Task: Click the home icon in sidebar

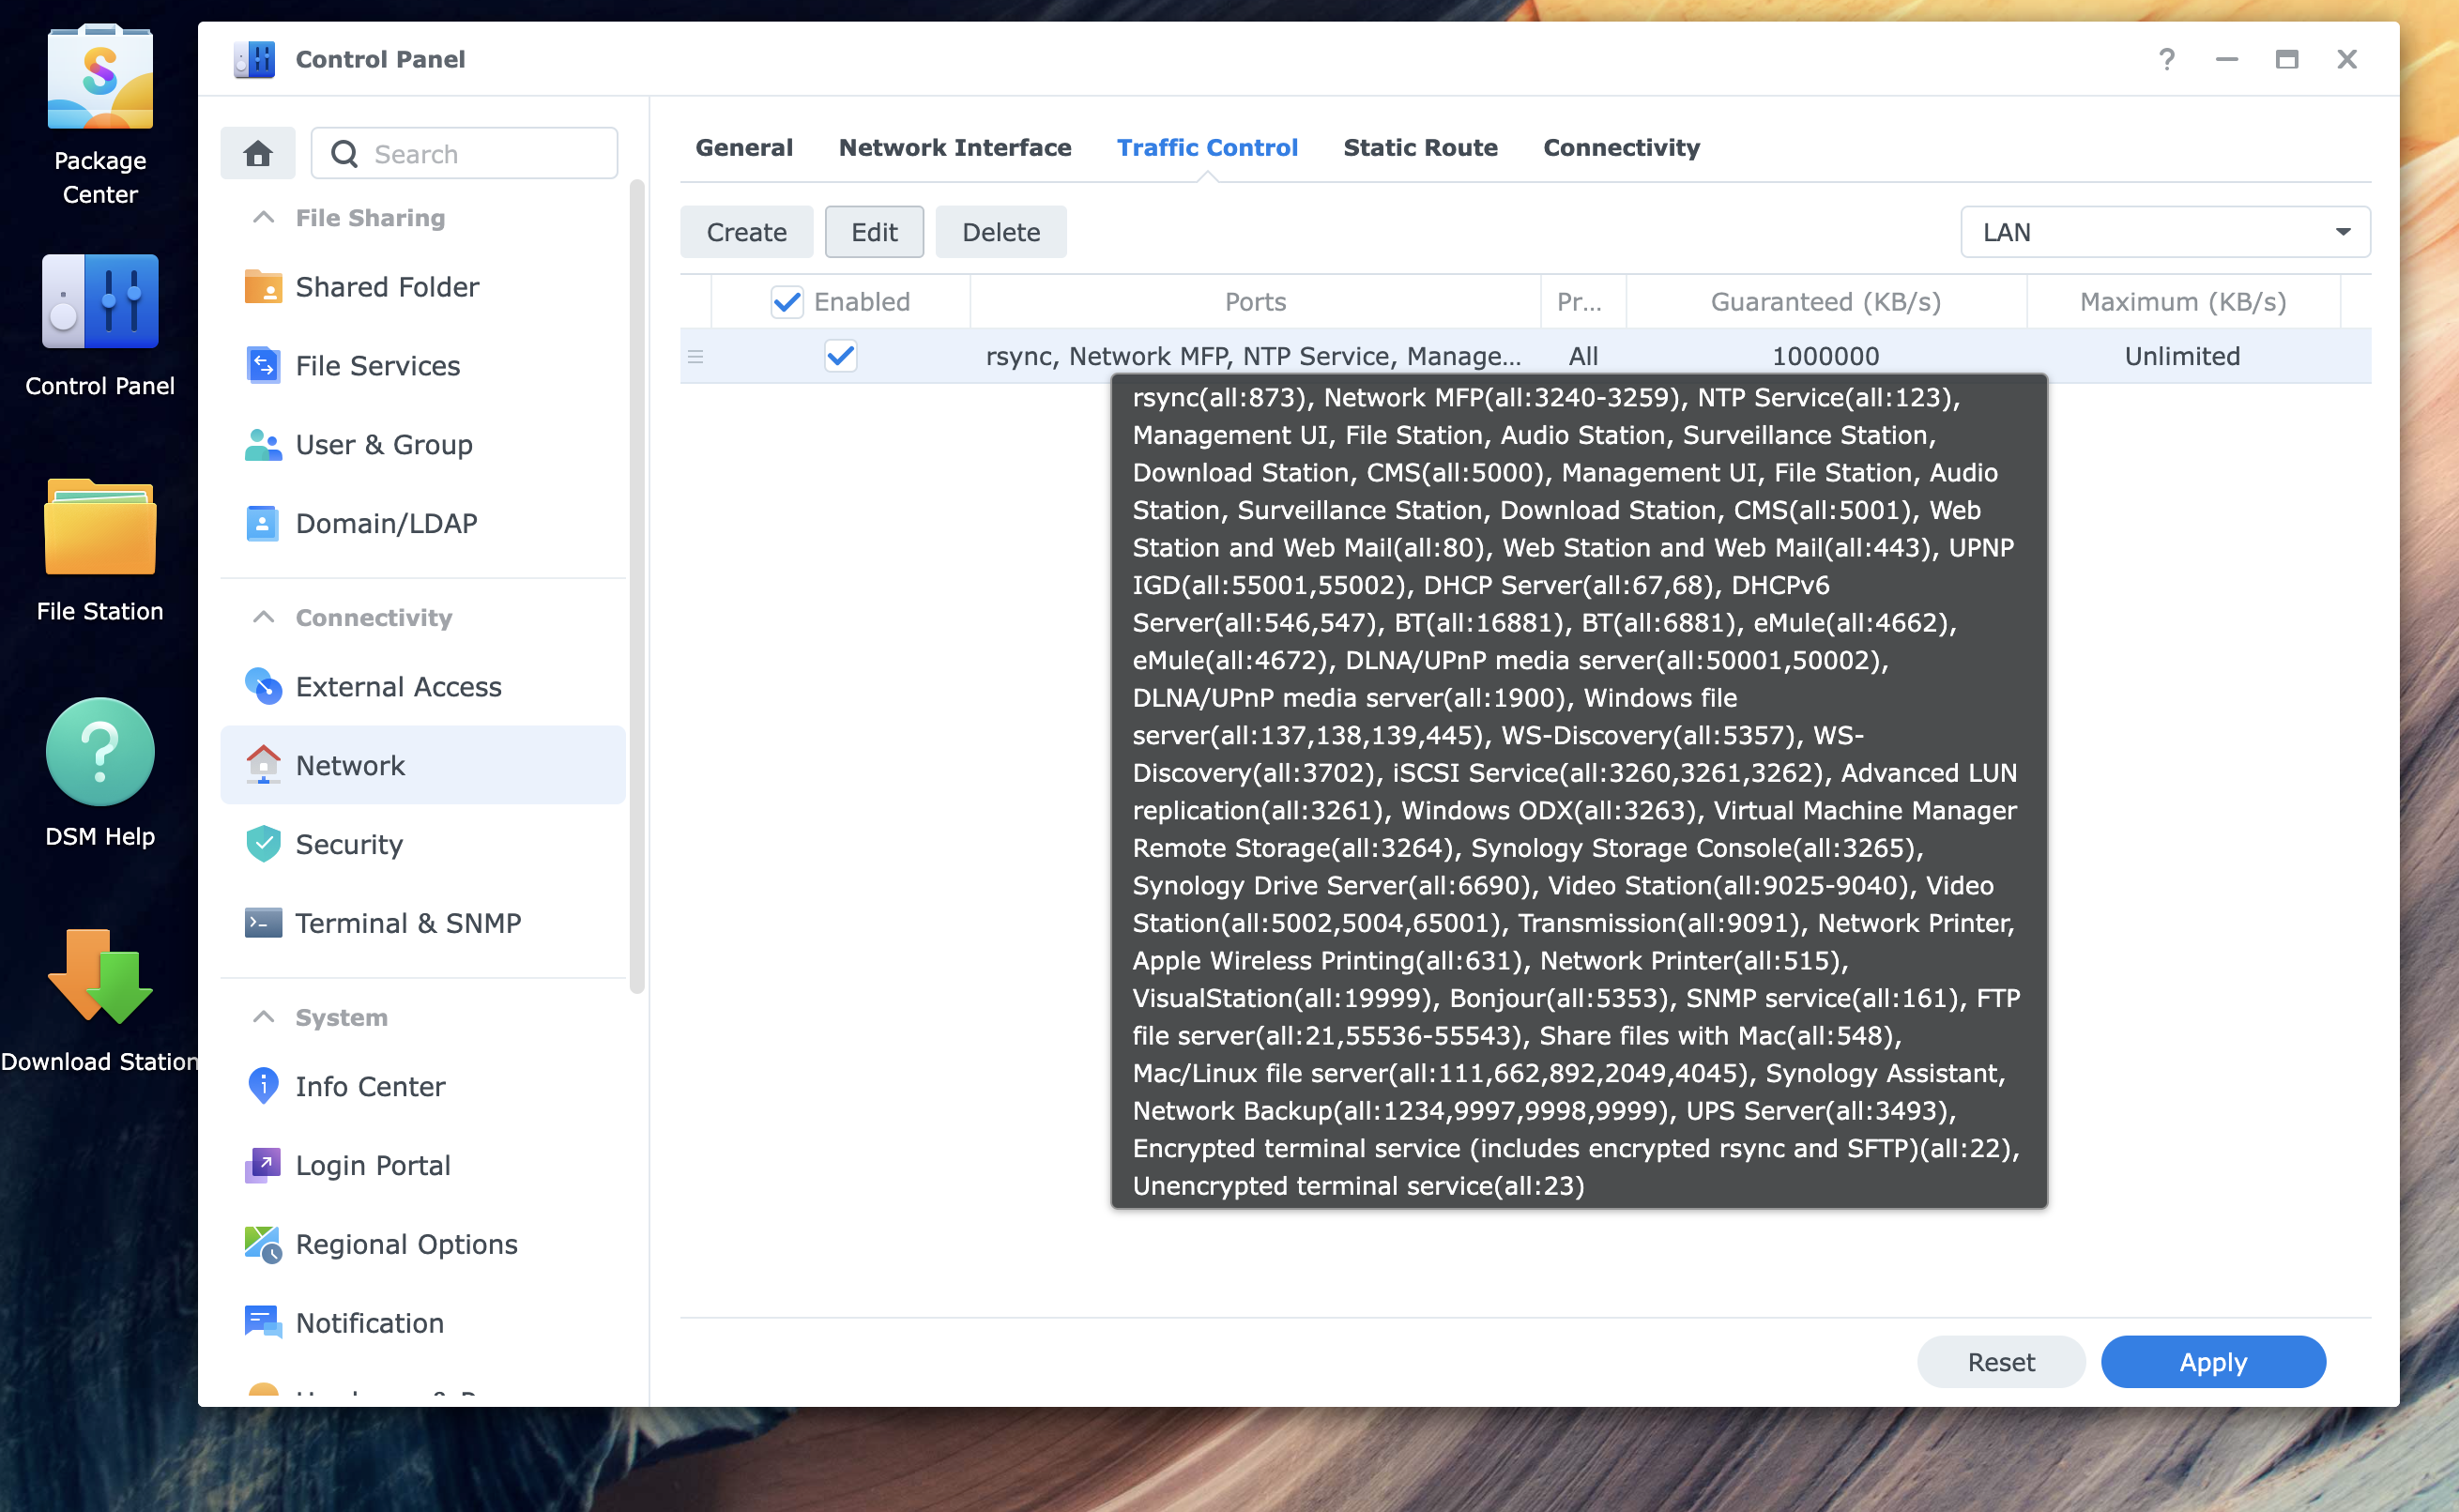Action: point(258,154)
